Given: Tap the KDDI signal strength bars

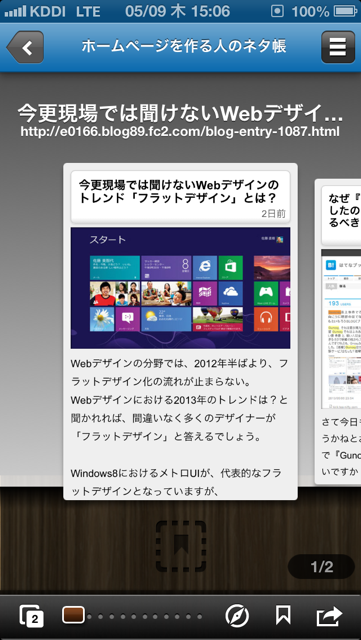Looking at the screenshot, I should tap(15, 11).
